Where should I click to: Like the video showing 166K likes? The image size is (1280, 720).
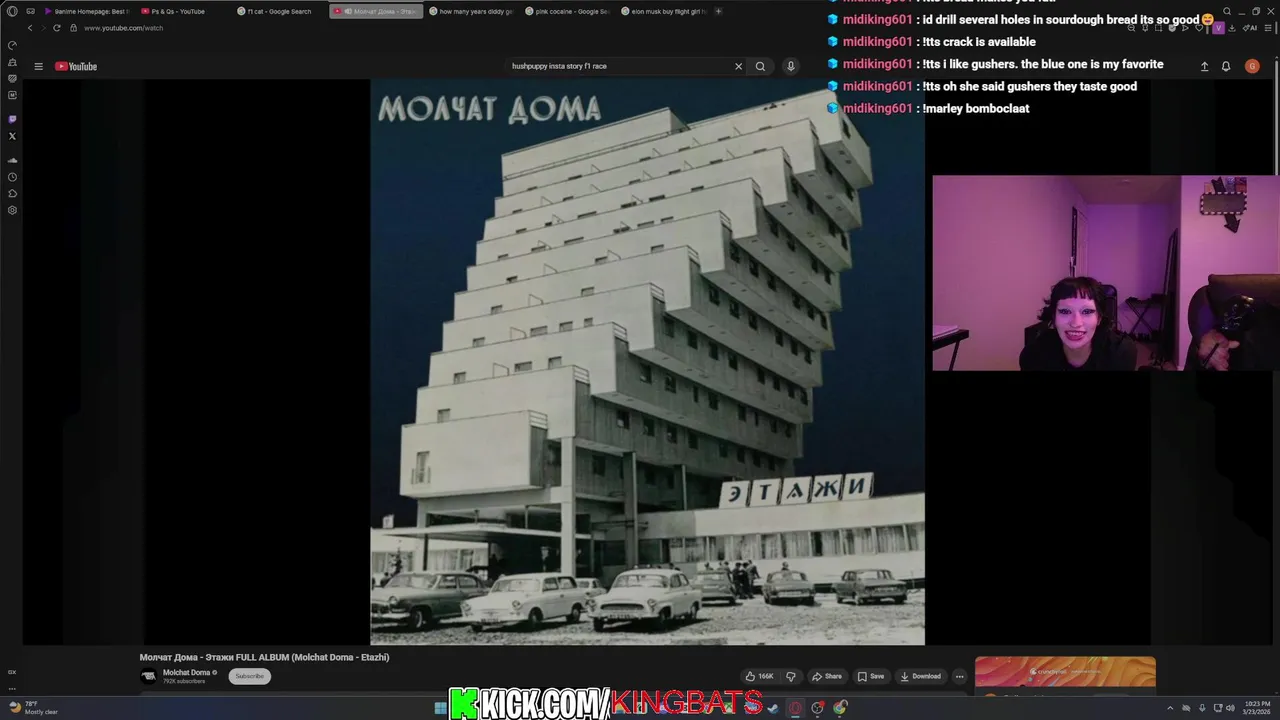coord(760,676)
